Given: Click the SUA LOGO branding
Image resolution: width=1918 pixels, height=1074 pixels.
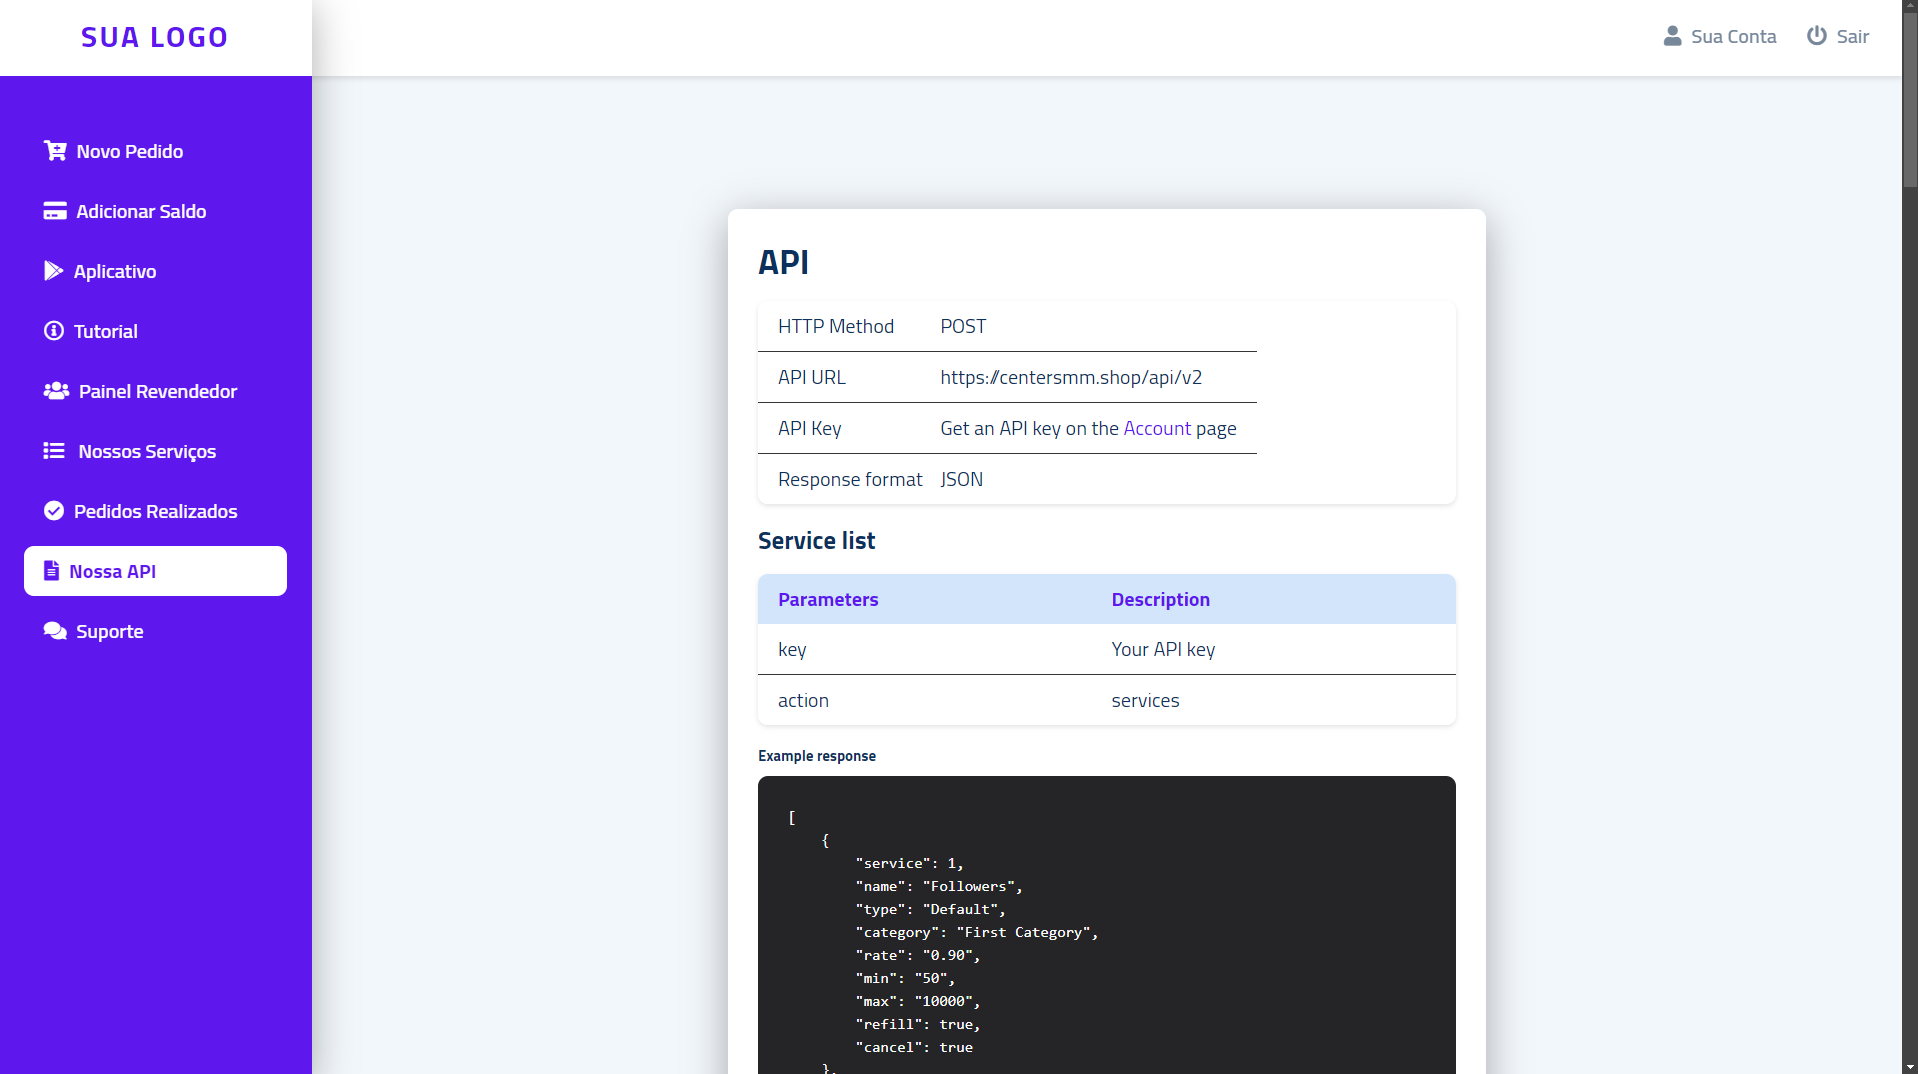Looking at the screenshot, I should tap(155, 37).
